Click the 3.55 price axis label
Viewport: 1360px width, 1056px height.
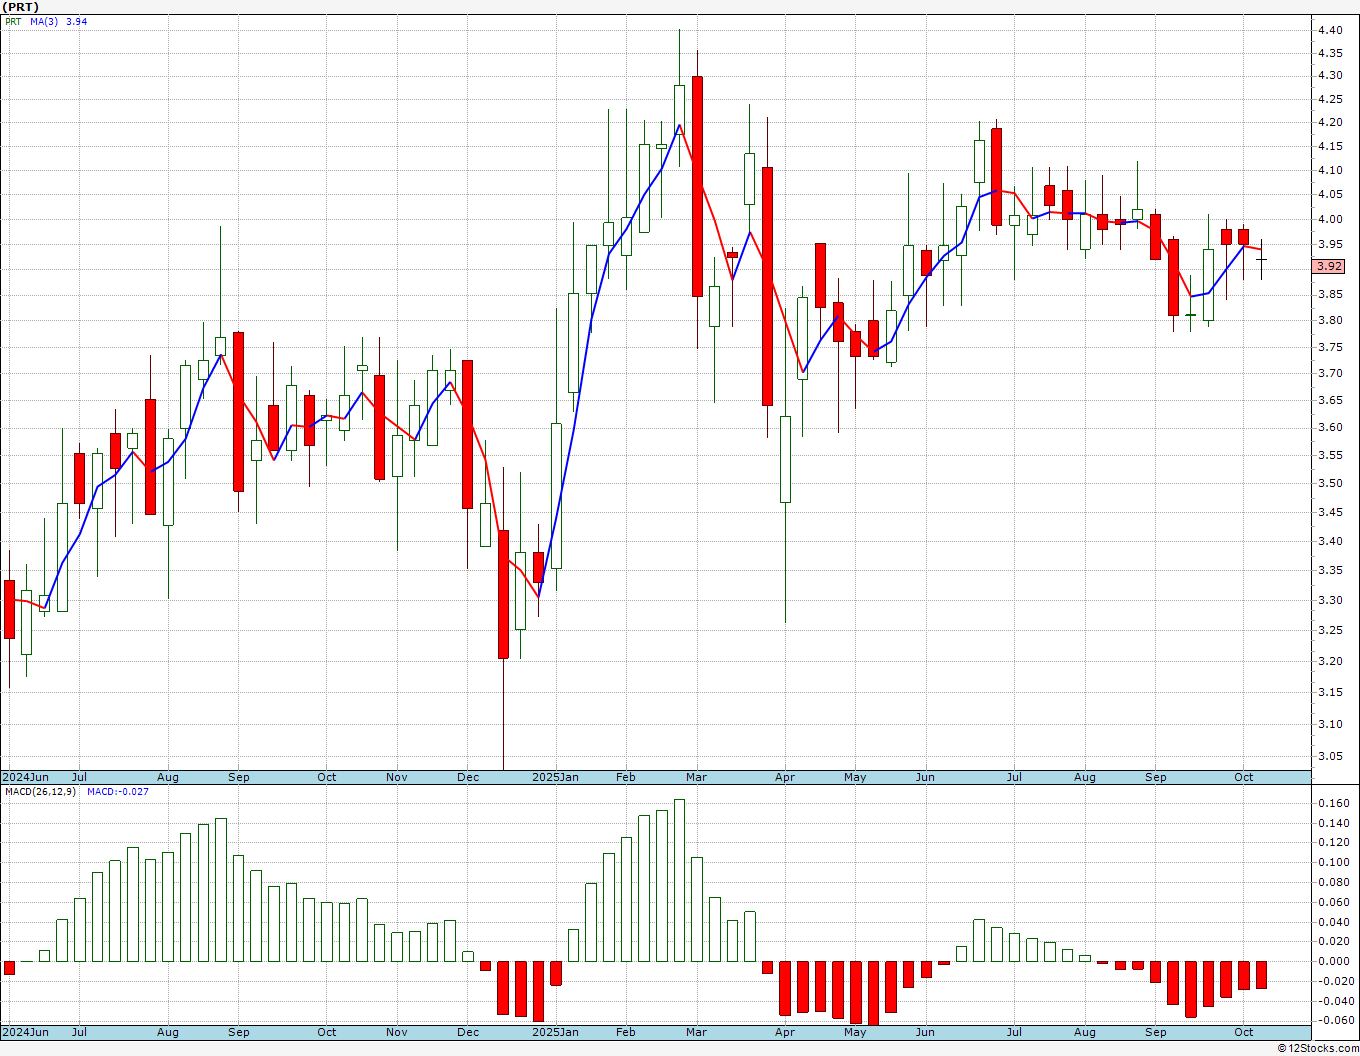1330,455
